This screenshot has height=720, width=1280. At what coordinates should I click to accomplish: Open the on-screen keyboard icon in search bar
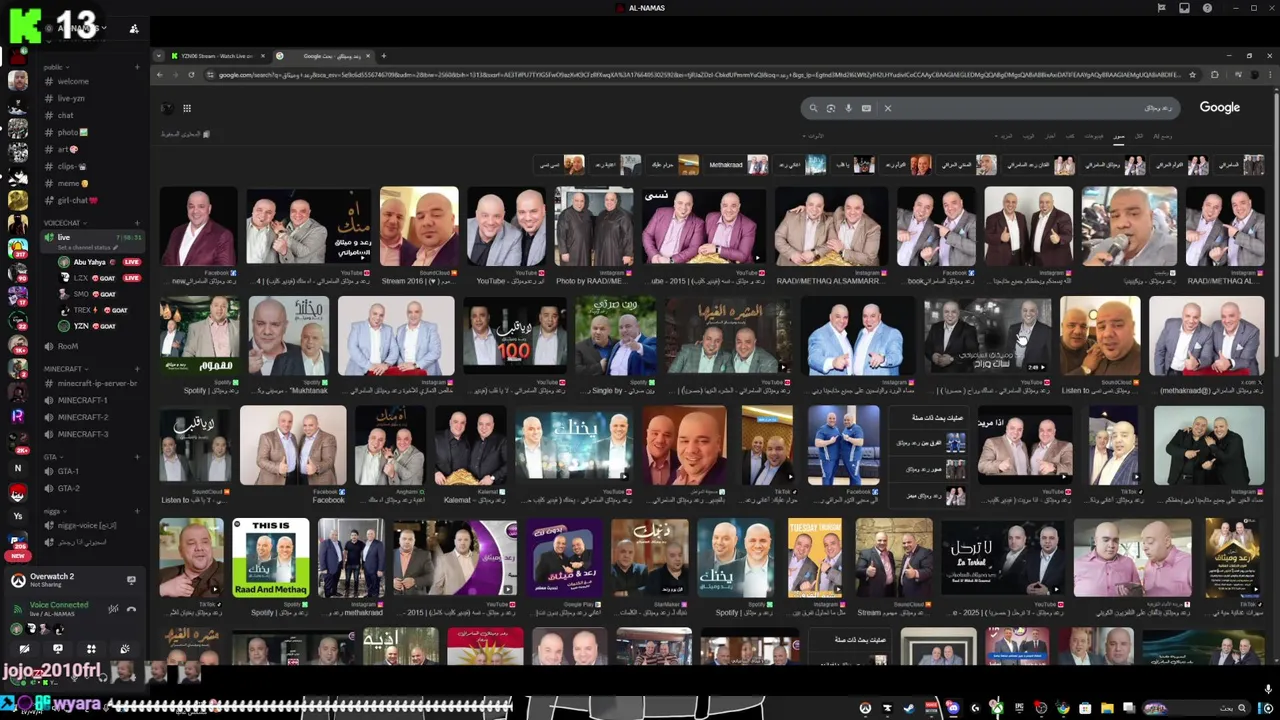click(x=866, y=108)
